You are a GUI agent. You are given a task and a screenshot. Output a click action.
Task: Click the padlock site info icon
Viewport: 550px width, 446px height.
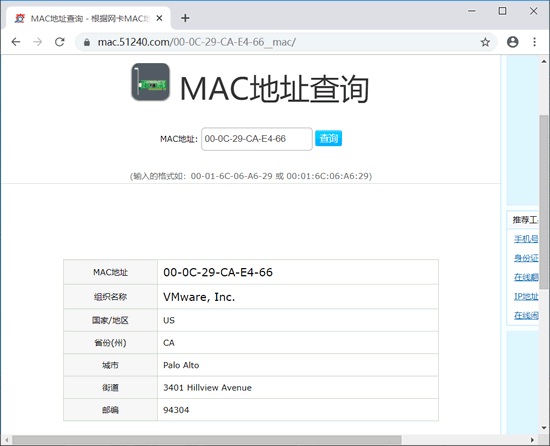coord(87,42)
